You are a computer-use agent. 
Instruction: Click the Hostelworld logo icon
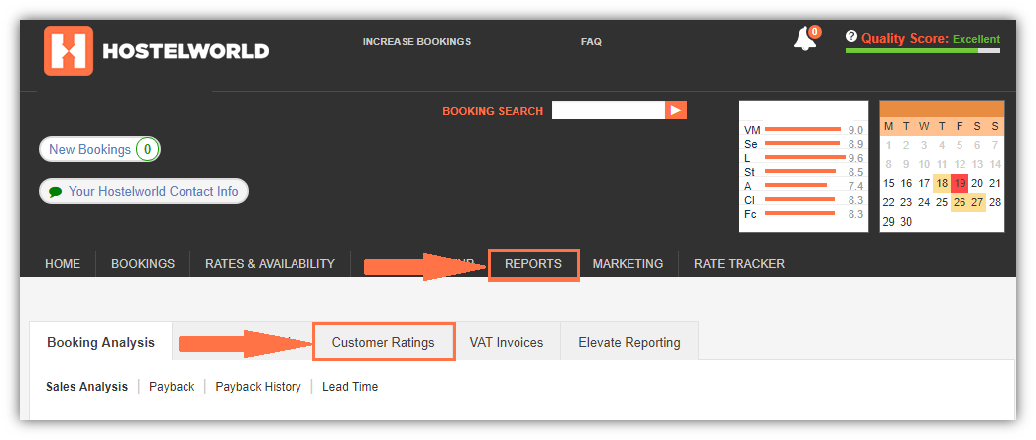(x=68, y=51)
